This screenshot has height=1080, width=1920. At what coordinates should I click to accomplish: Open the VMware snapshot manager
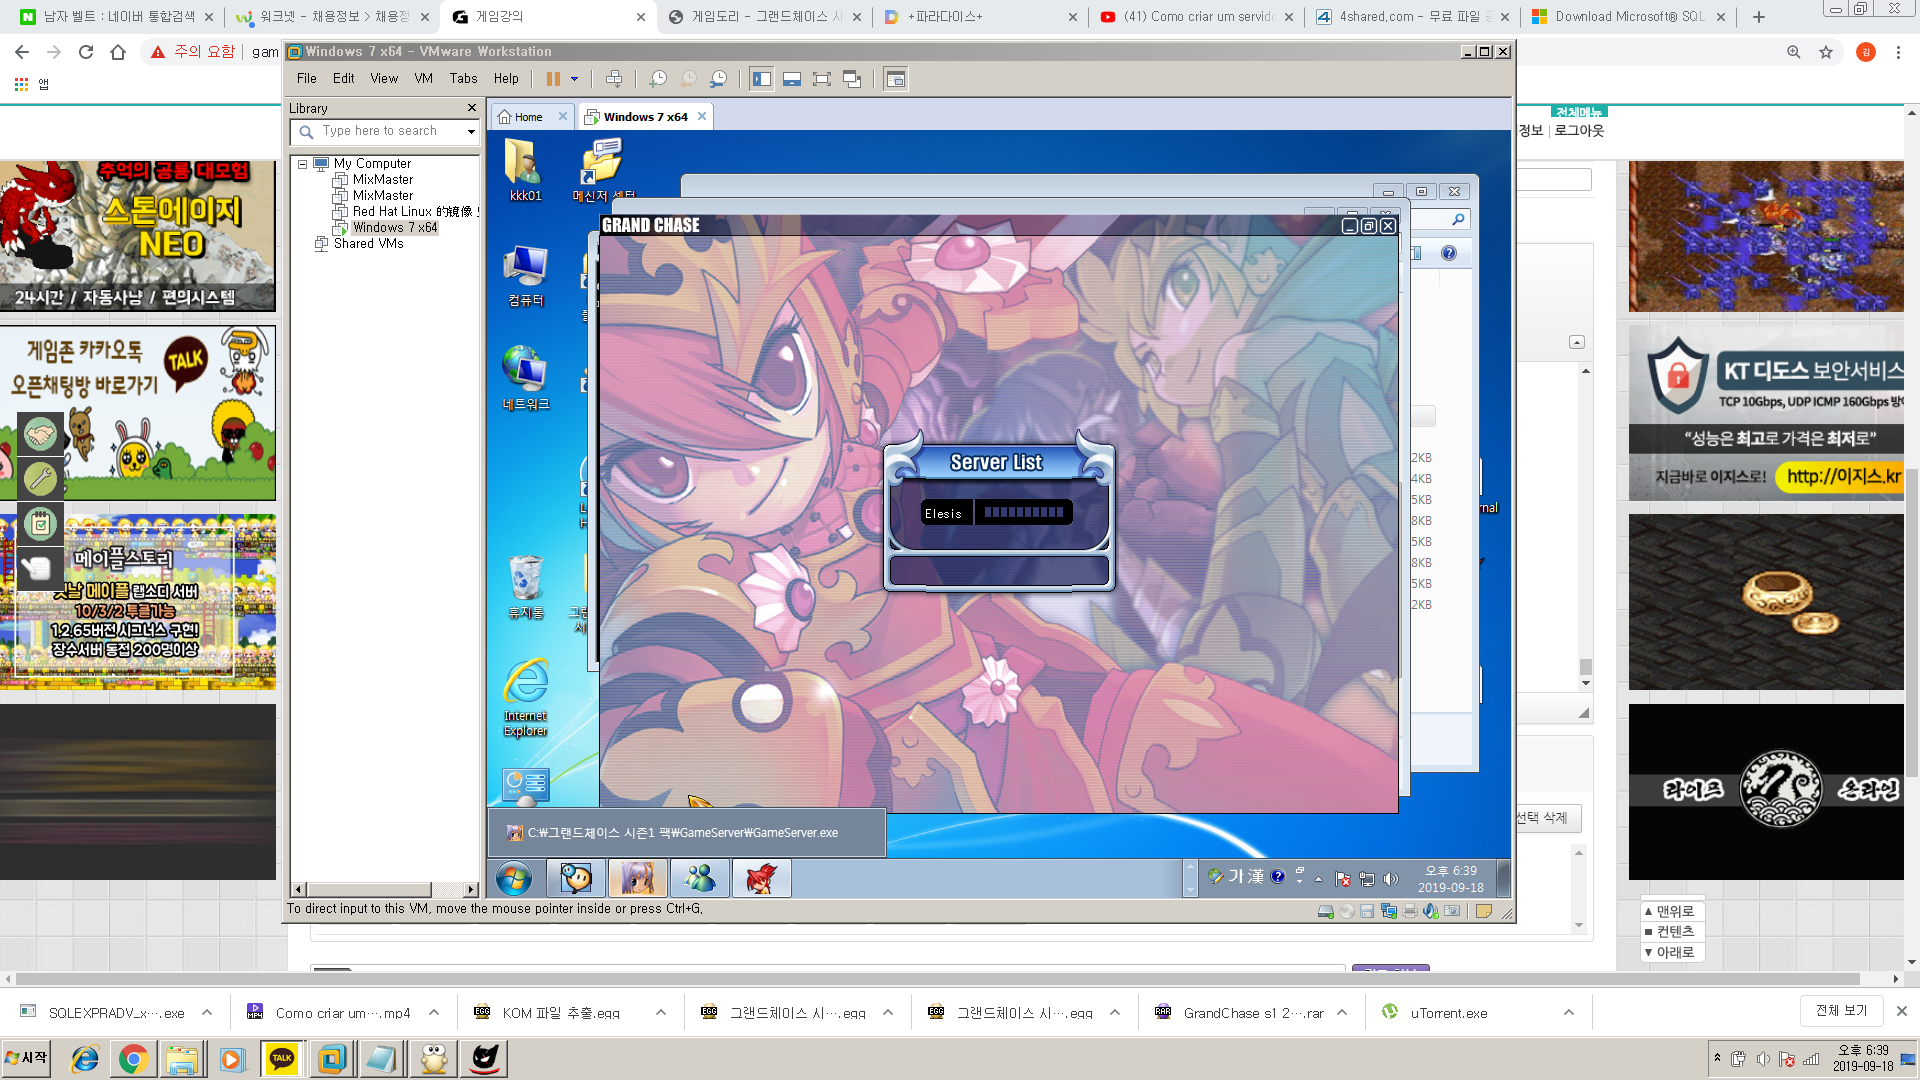[x=719, y=79]
